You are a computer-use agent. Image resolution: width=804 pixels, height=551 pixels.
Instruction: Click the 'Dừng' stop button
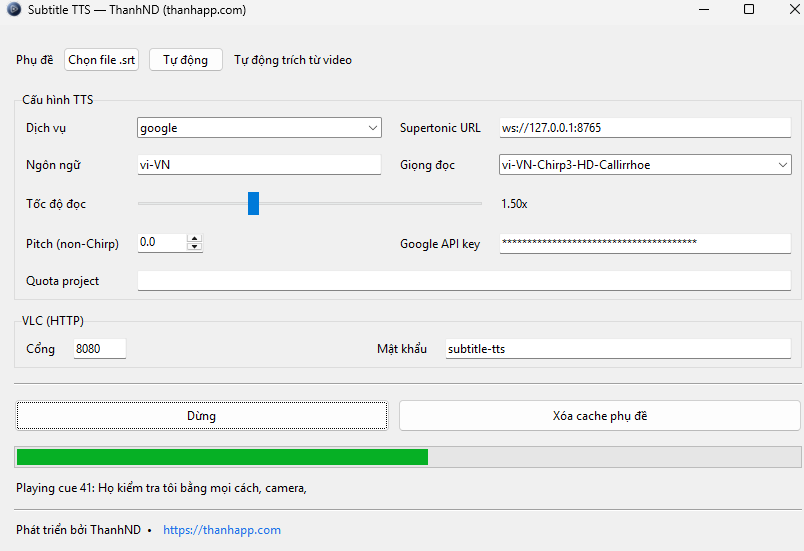click(202, 415)
